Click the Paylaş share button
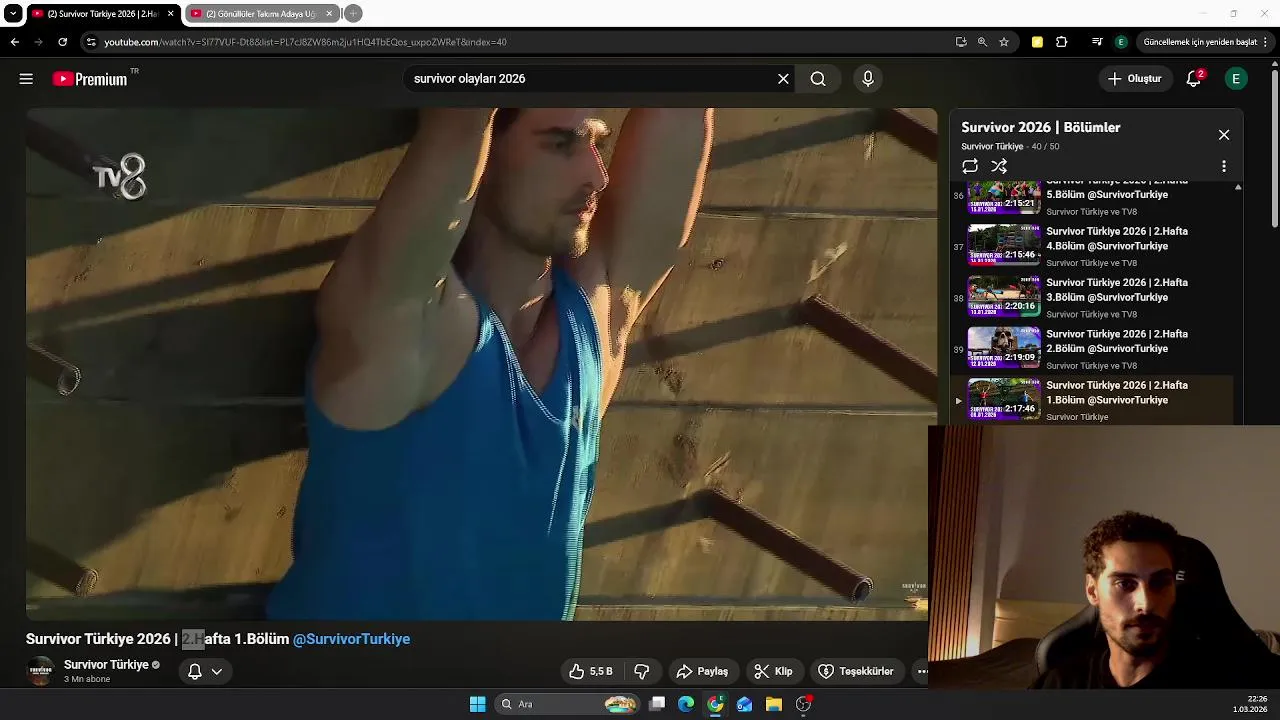Screen dimensions: 1280x720 [702, 671]
